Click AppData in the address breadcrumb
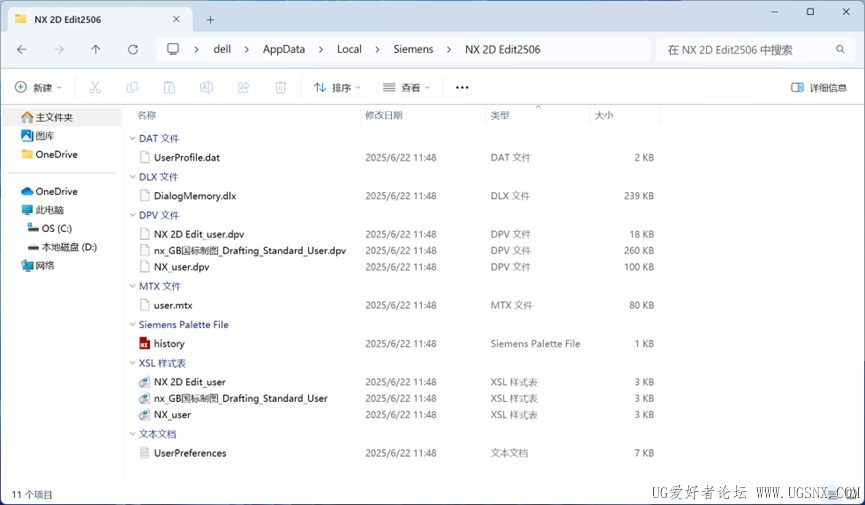Viewport: 865px width, 505px height. [x=284, y=49]
